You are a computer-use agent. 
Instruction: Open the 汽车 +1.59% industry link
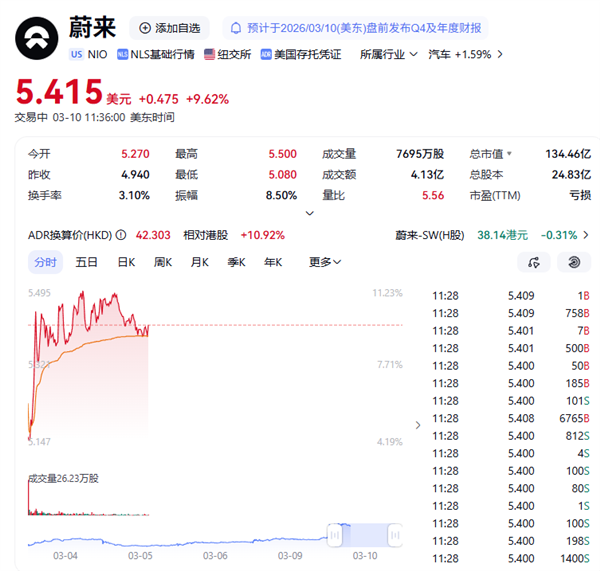[465, 54]
